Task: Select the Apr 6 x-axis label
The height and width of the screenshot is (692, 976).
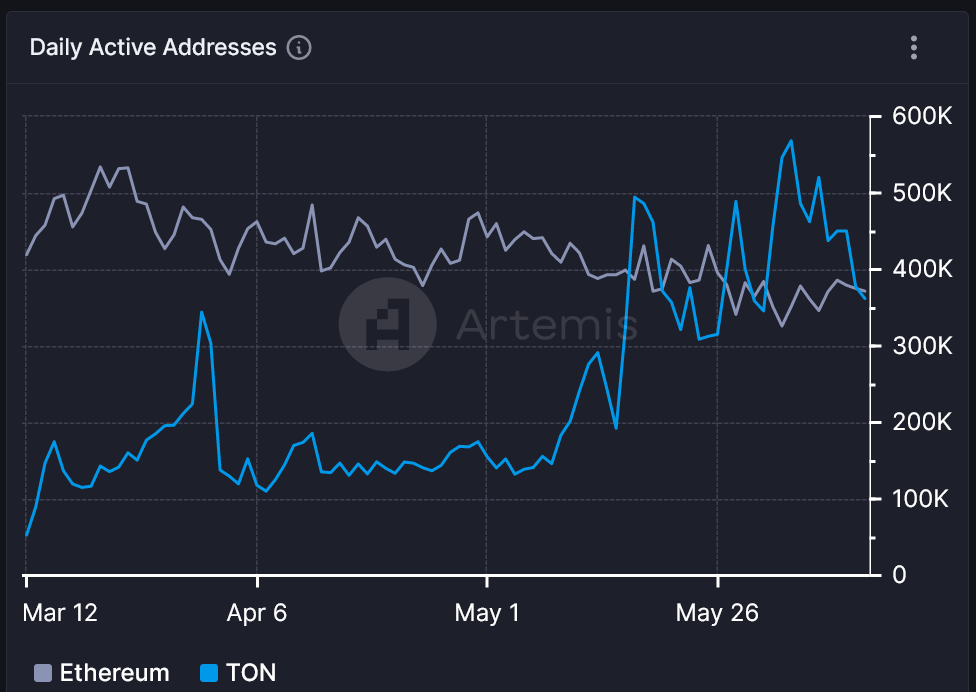Action: 256,613
